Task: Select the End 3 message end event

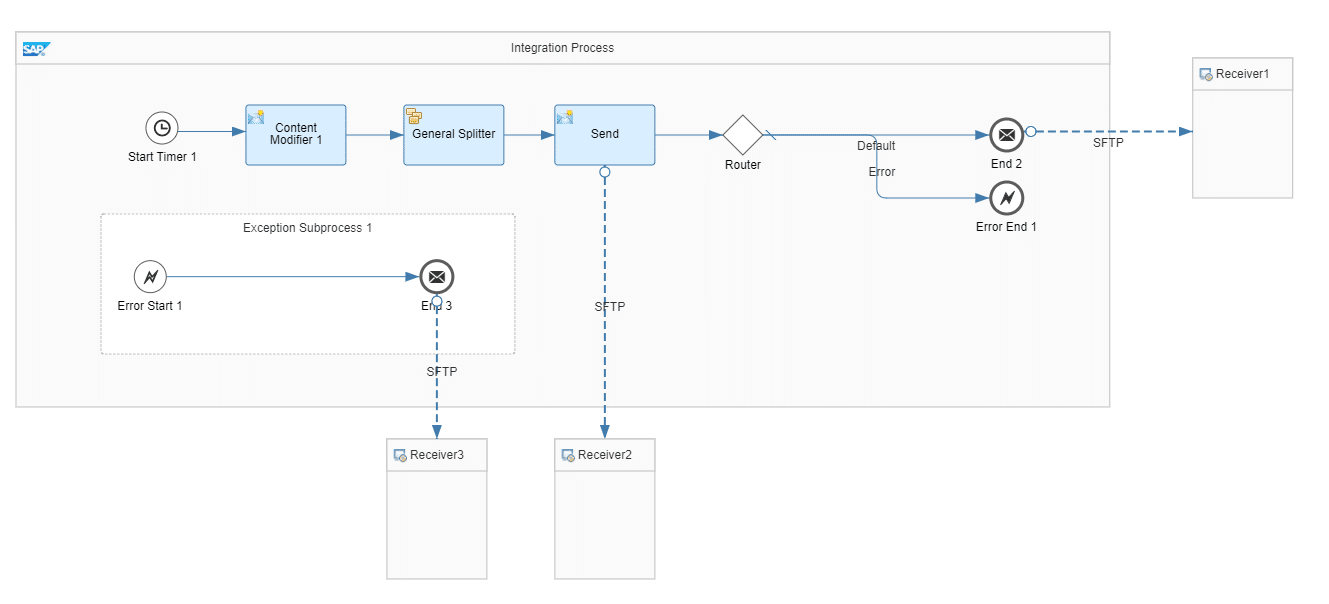Action: click(x=437, y=277)
